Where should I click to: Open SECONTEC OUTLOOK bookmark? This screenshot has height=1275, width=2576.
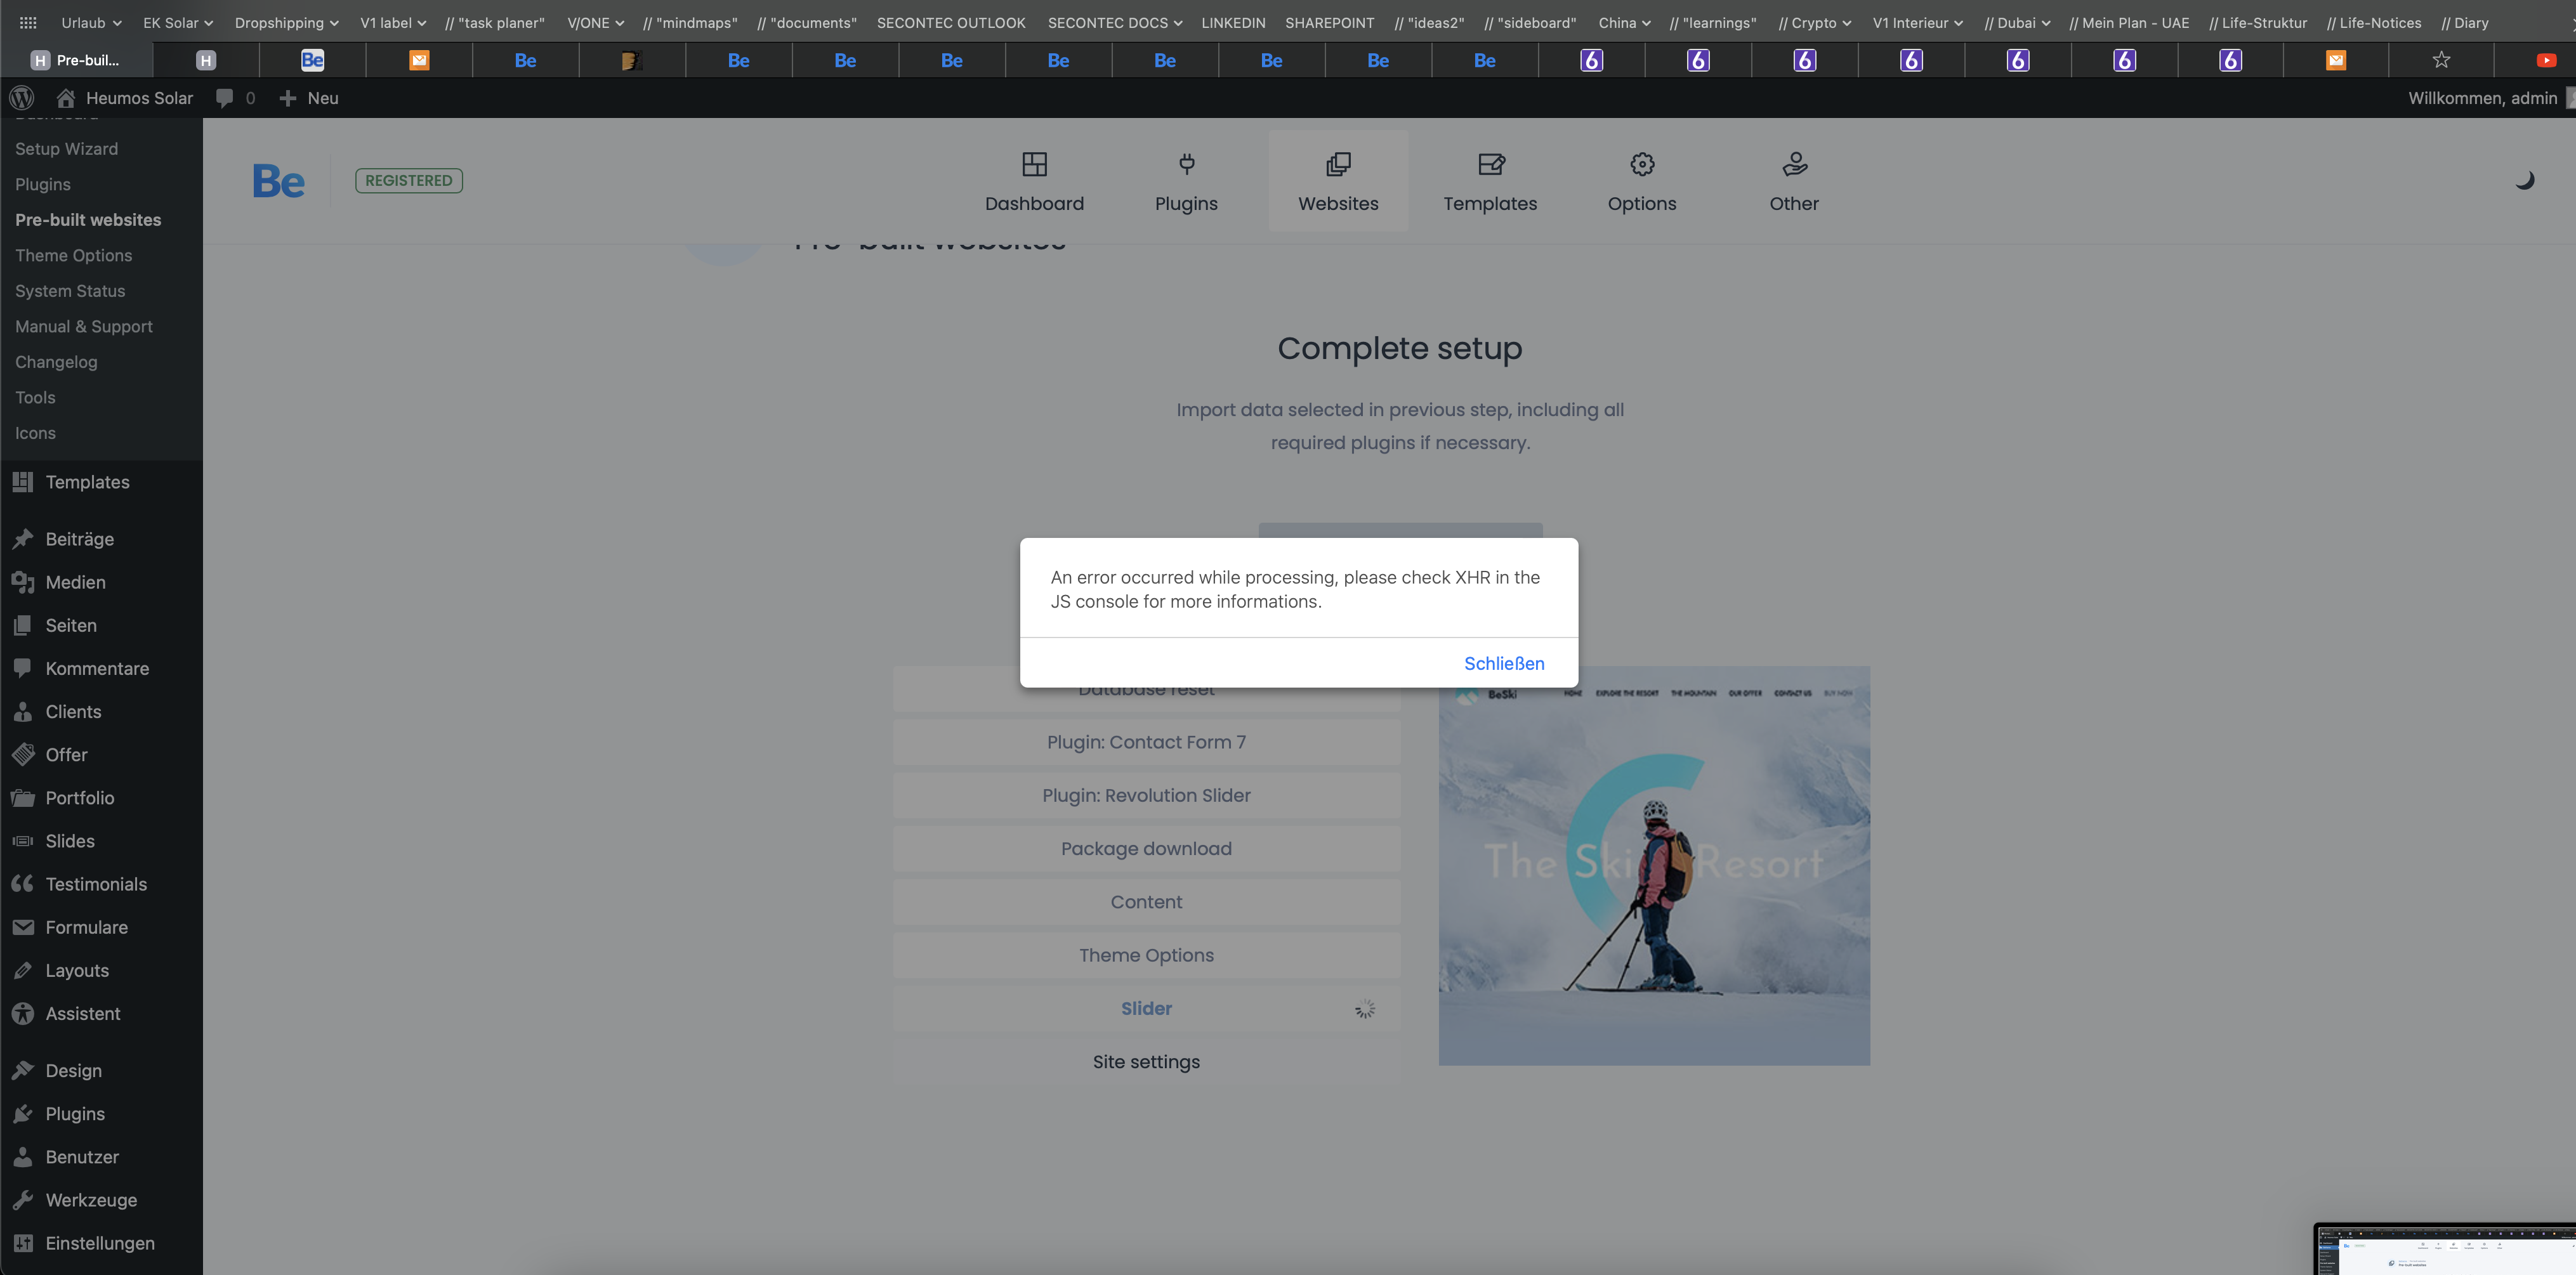tap(951, 22)
